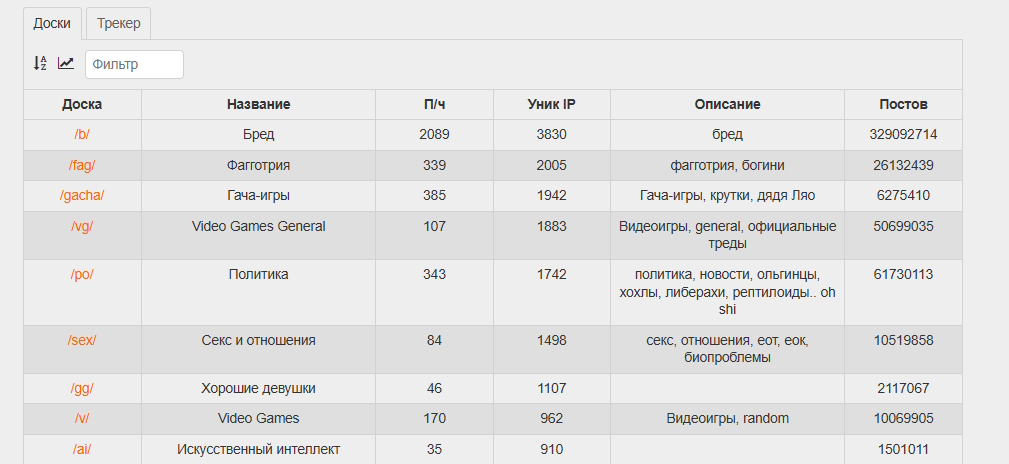
Task: Click the П/ч column header
Action: (434, 104)
